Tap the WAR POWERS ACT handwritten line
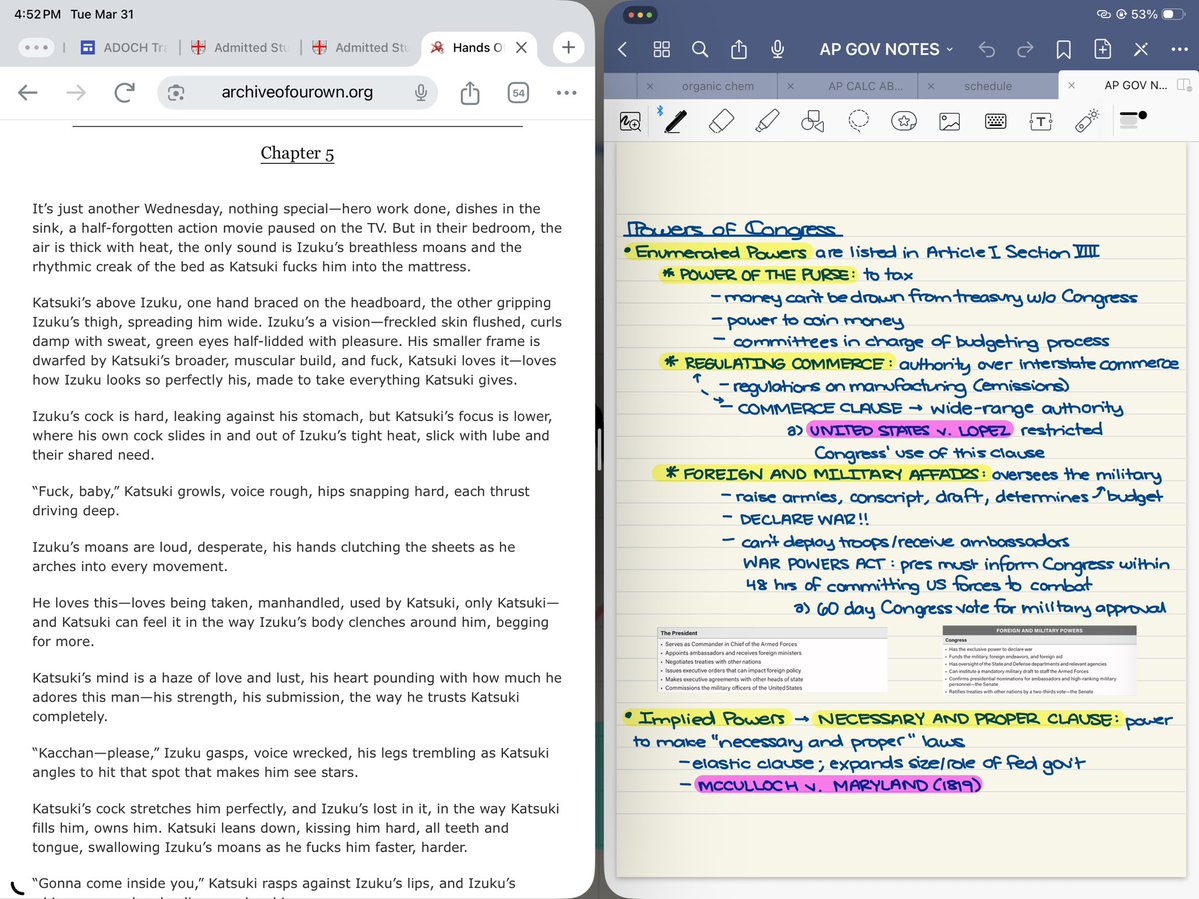Screen dimensions: 1199x899 coord(956,564)
